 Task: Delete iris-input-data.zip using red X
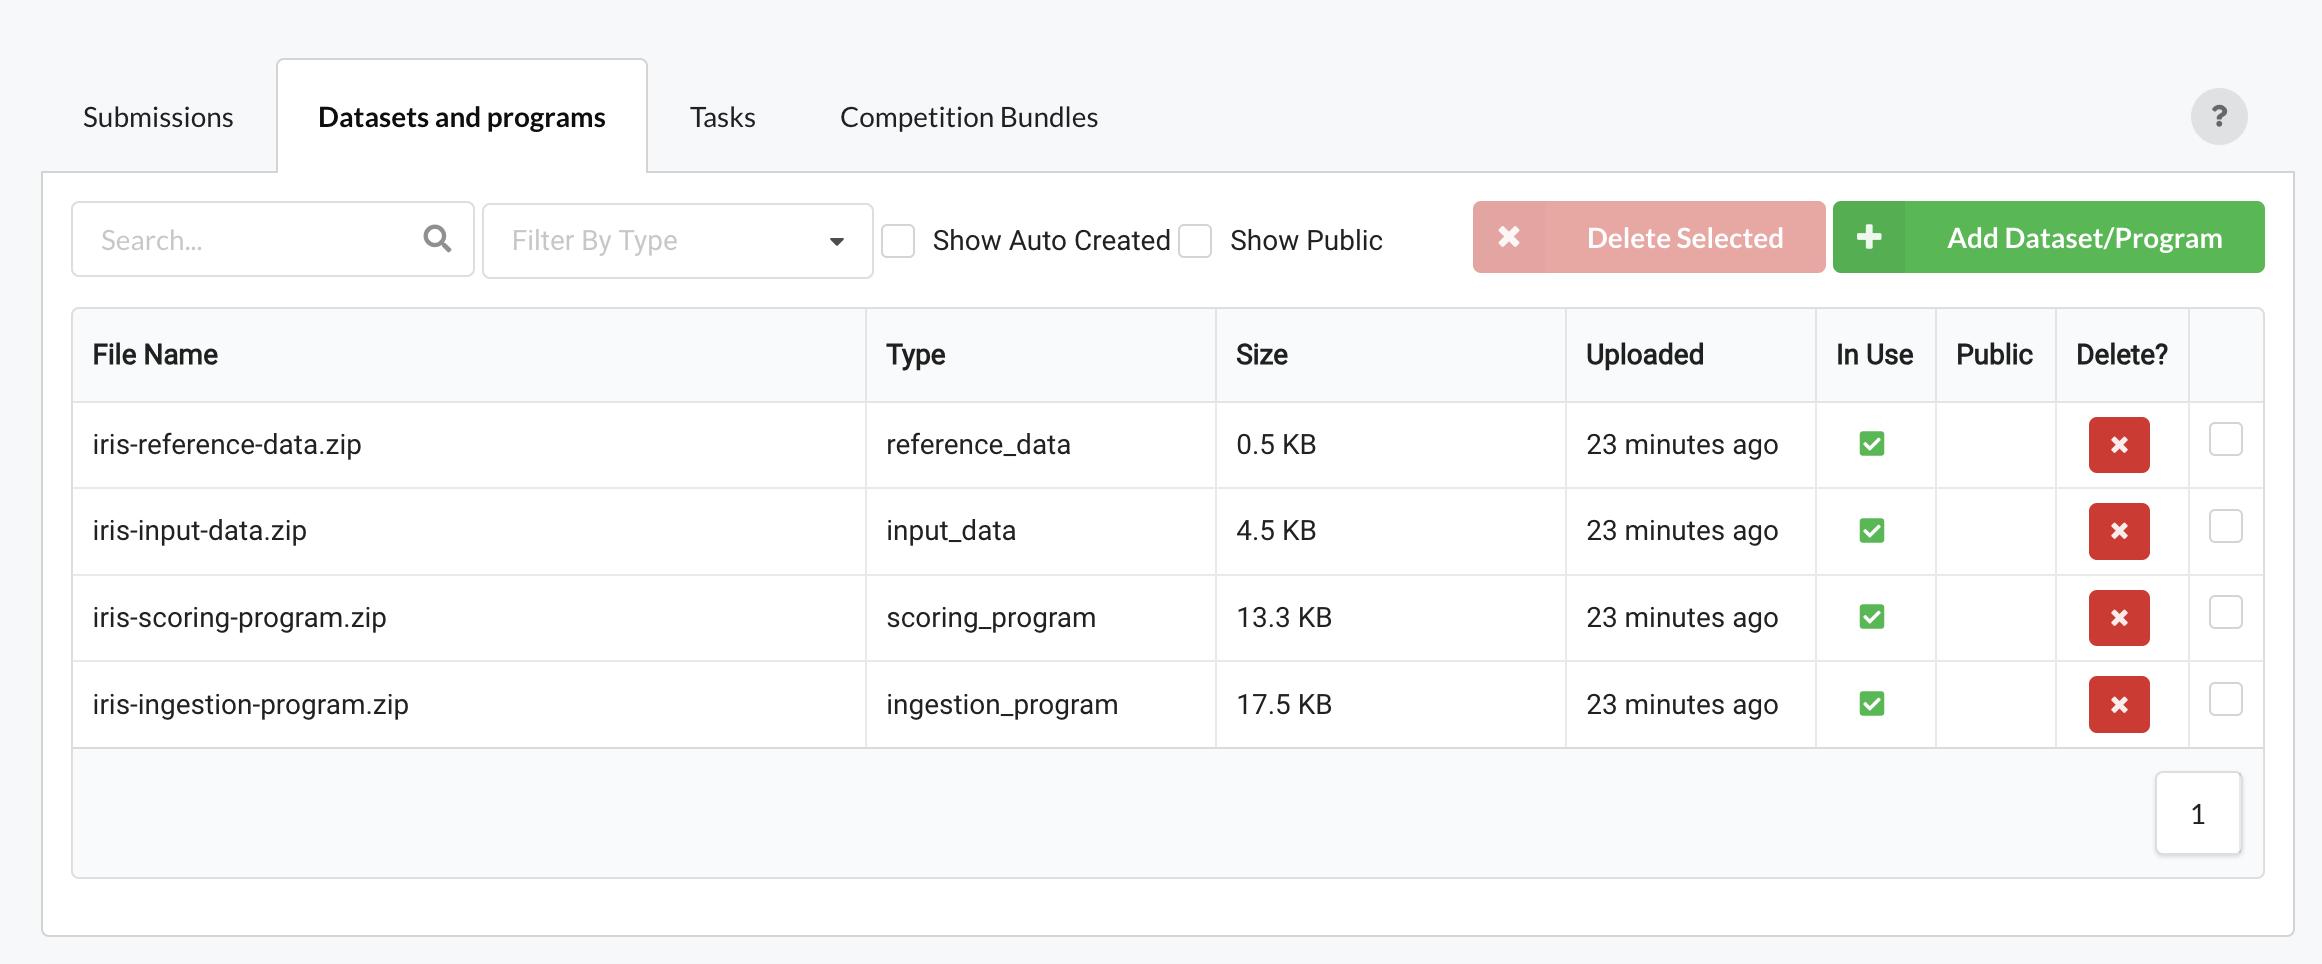pos(2118,531)
